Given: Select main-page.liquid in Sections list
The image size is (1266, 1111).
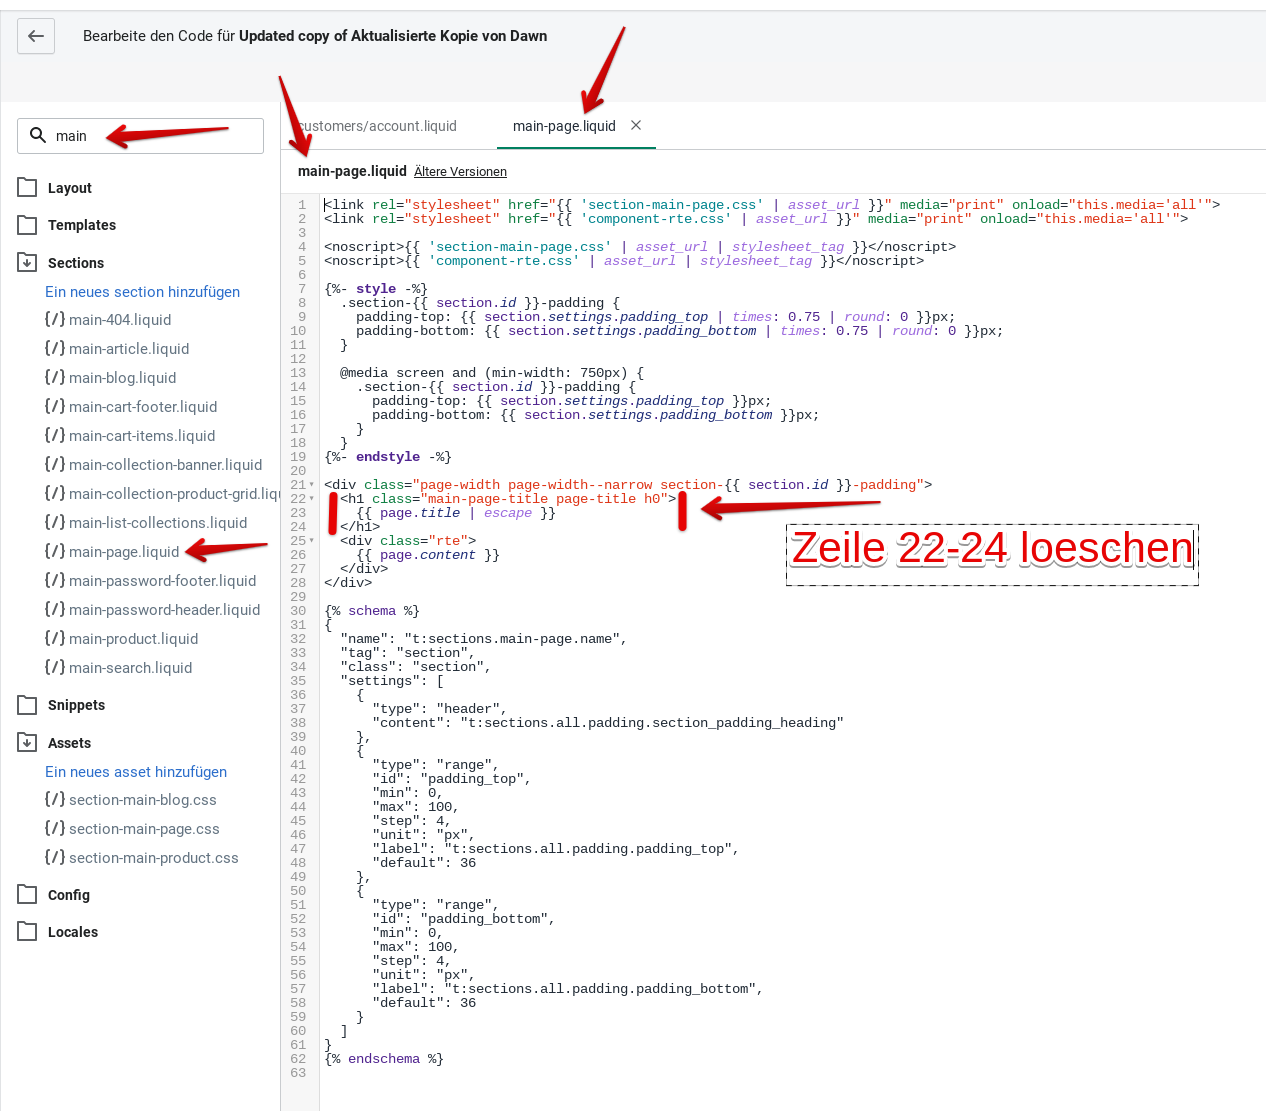Looking at the screenshot, I should tap(112, 552).
